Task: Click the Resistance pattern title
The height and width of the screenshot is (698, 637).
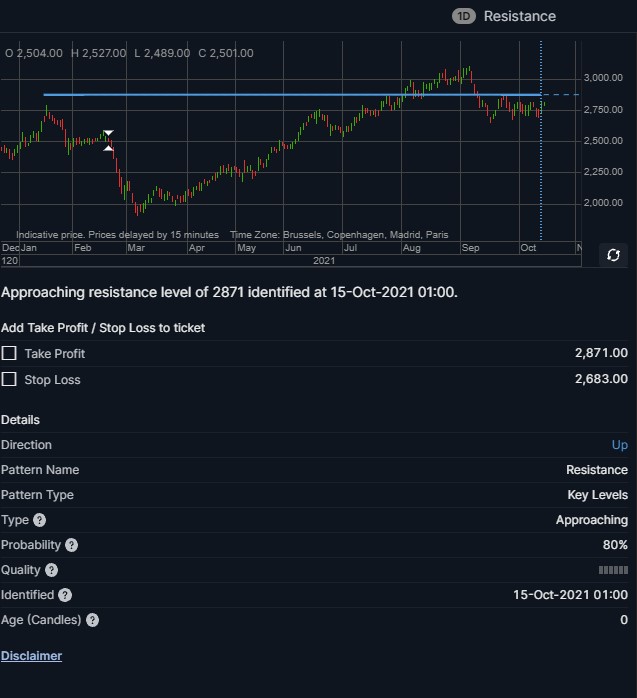Action: coord(519,16)
